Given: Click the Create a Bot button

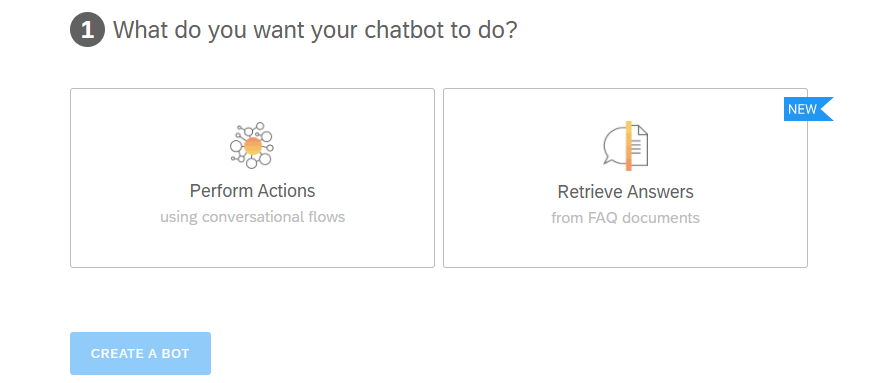Looking at the screenshot, I should coord(140,353).
